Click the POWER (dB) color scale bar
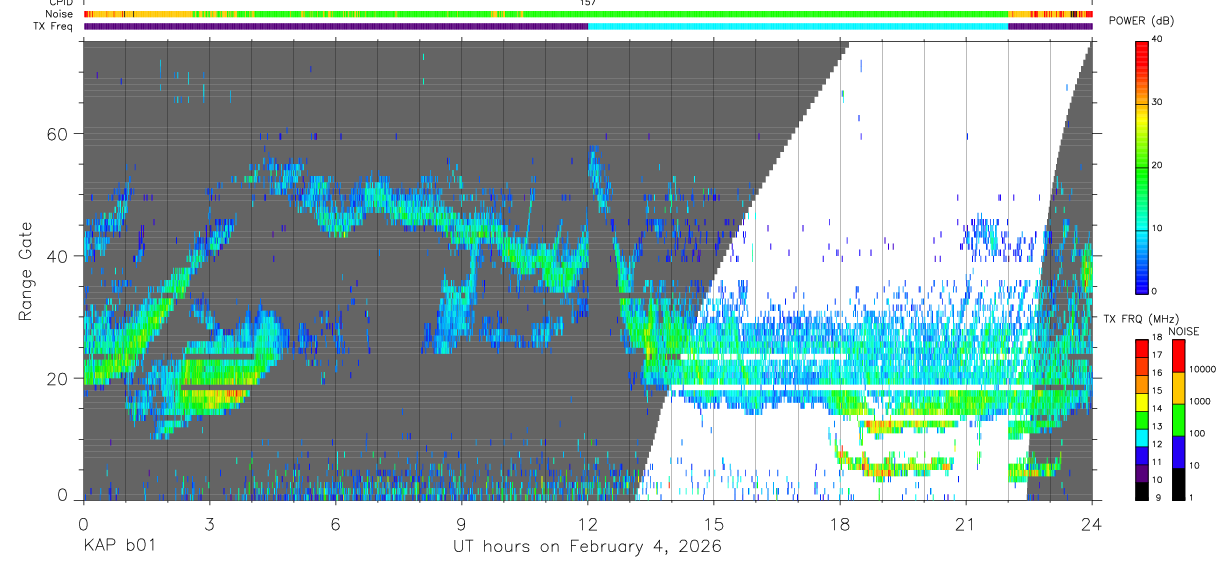 coord(1142,166)
